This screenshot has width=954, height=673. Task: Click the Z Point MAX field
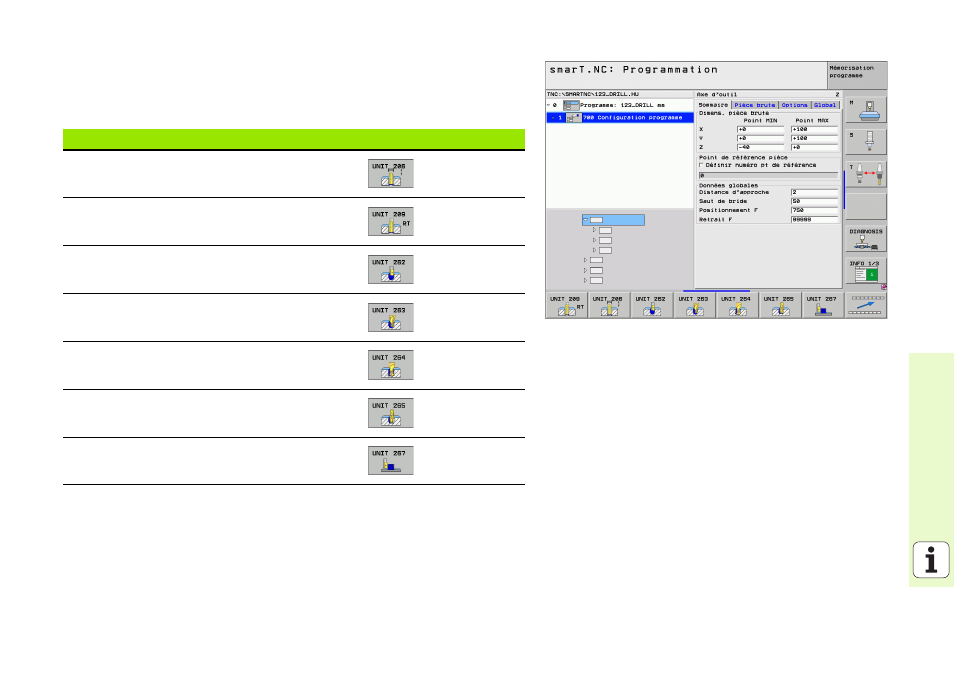click(x=814, y=147)
